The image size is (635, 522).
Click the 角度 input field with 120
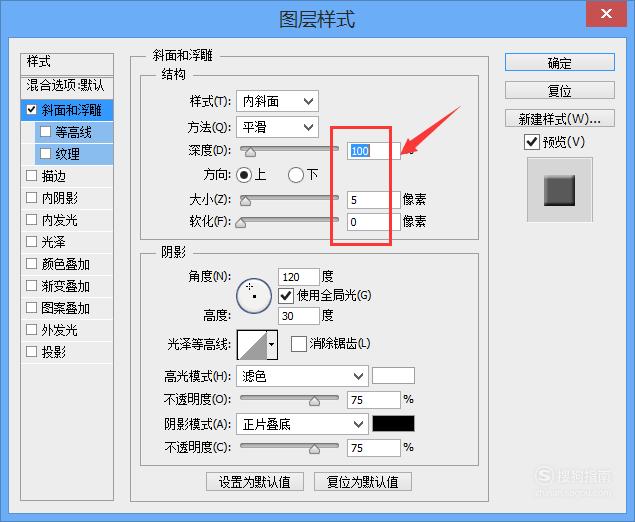(299, 277)
